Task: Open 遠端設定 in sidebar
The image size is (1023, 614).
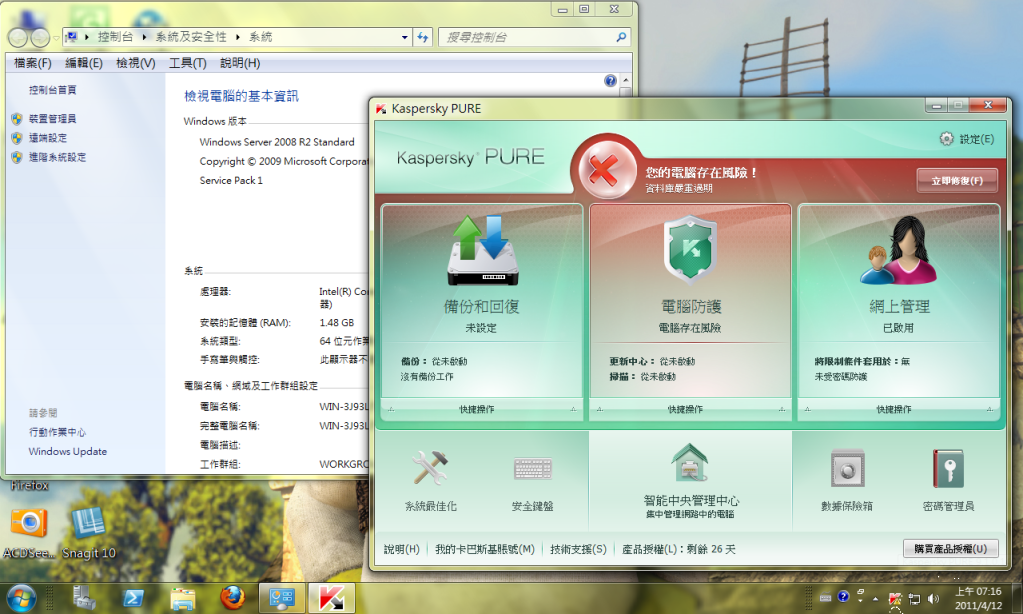Action: point(48,138)
